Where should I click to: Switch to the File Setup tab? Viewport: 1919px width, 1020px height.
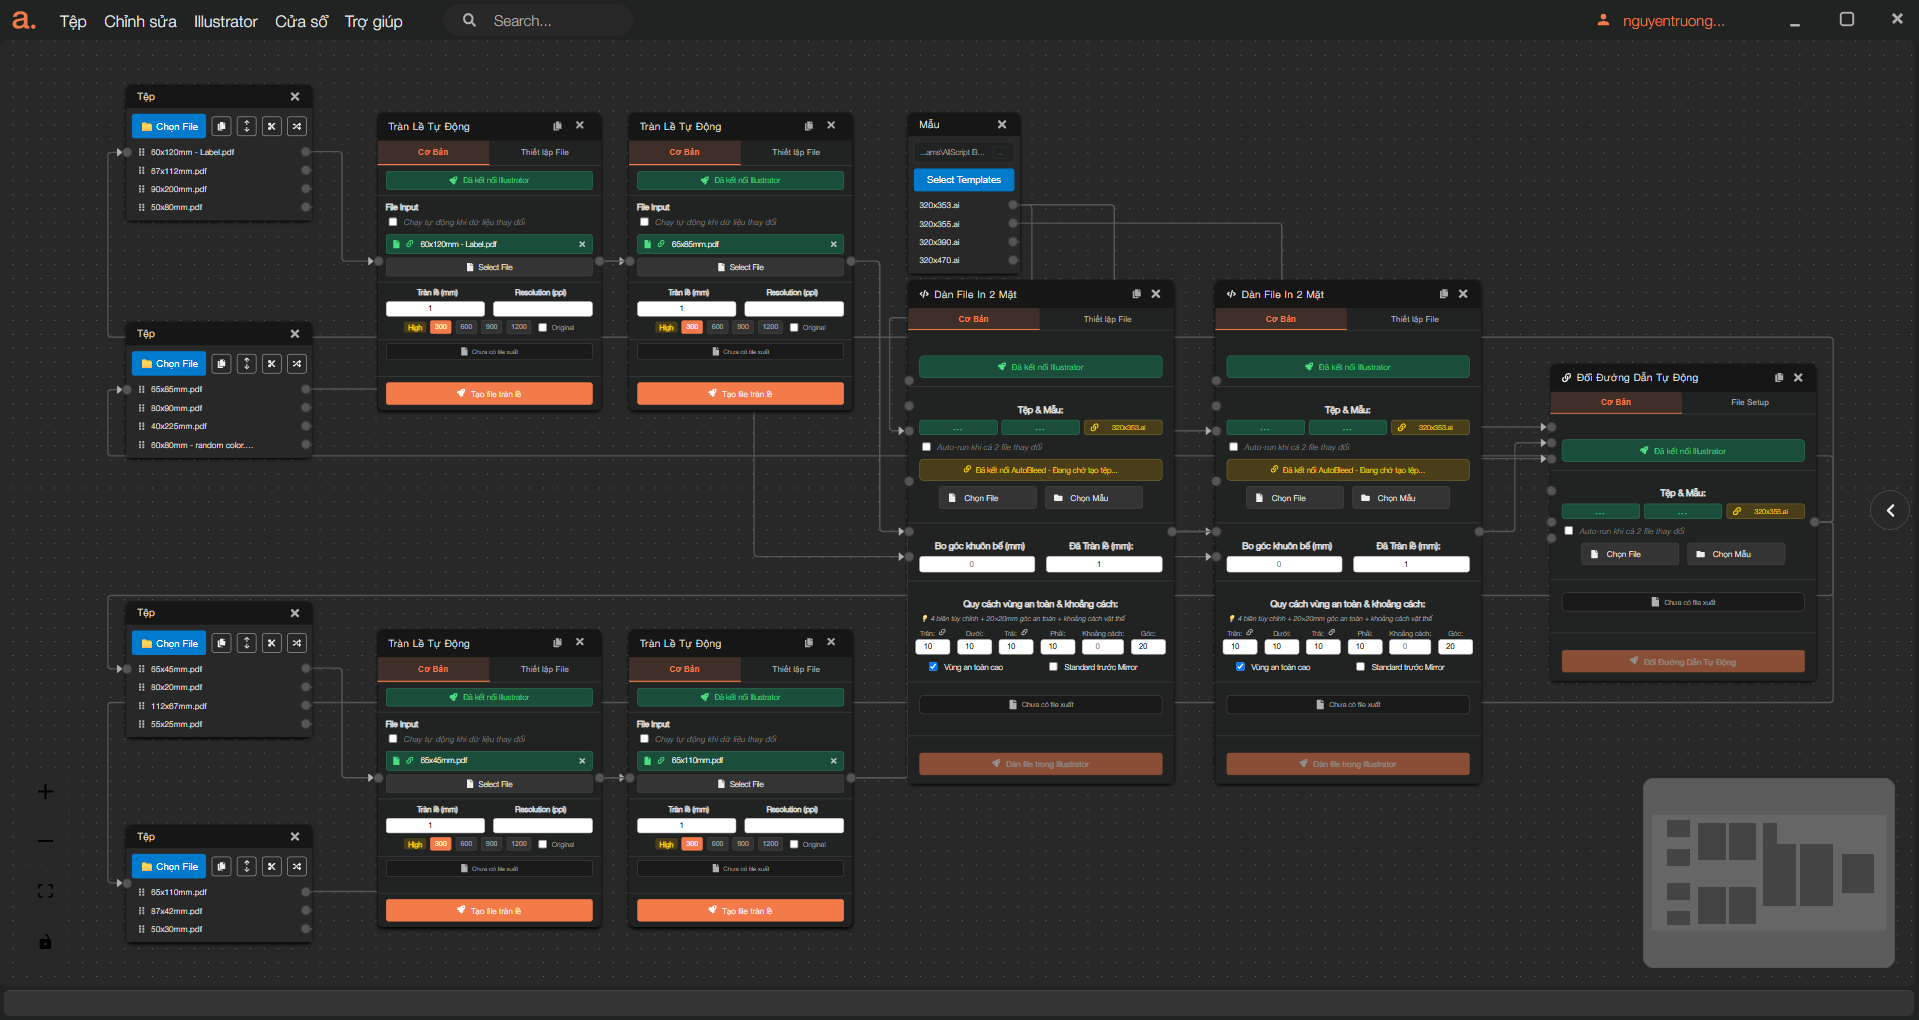pos(1749,402)
